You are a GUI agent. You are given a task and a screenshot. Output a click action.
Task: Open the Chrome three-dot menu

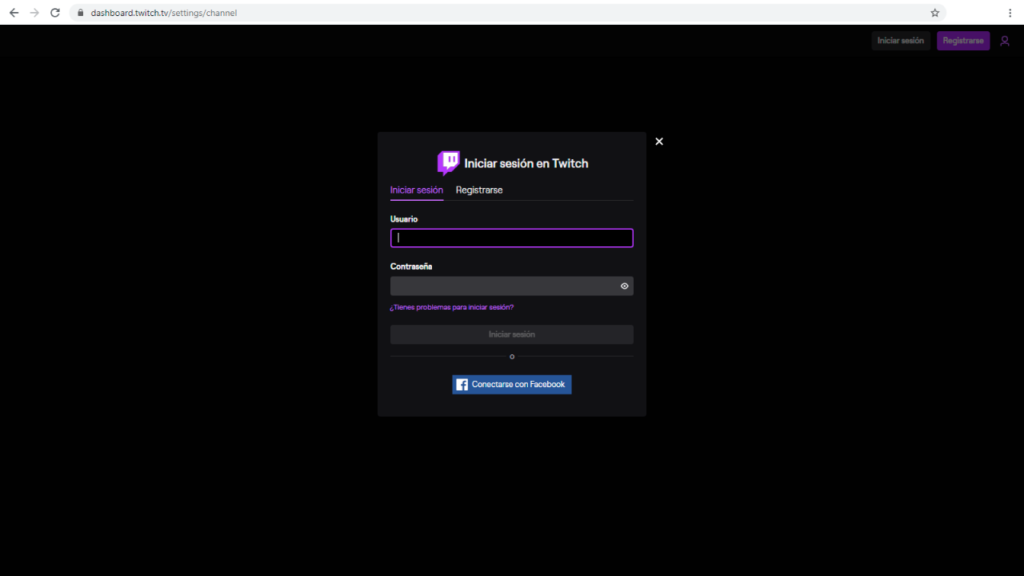coord(1009,13)
